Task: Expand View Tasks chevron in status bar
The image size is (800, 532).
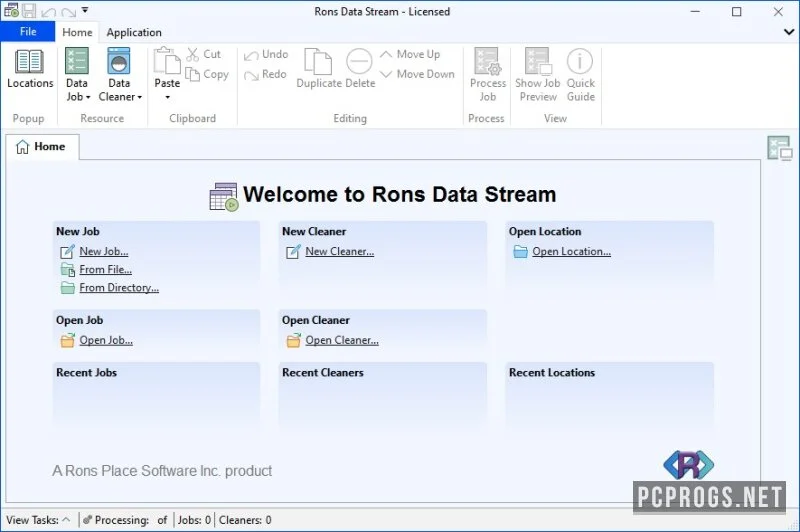Action: (x=66, y=520)
